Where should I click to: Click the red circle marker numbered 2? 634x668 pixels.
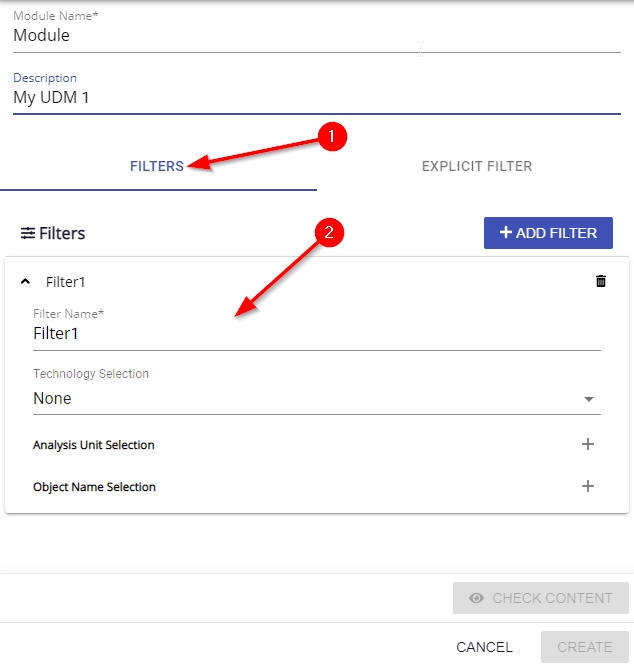tap(329, 233)
